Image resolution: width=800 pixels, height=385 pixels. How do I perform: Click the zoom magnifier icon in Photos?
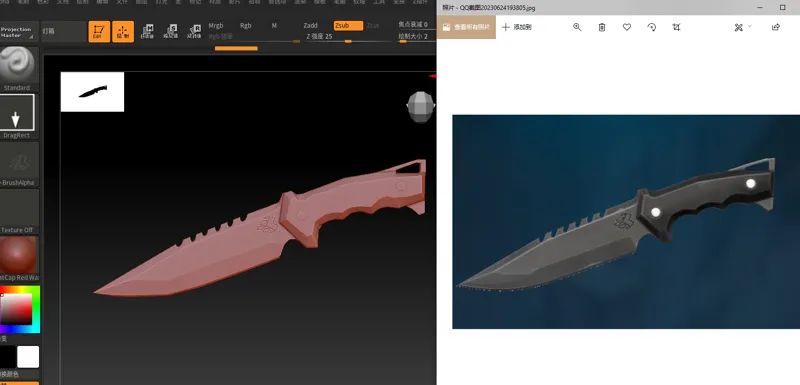coord(577,27)
